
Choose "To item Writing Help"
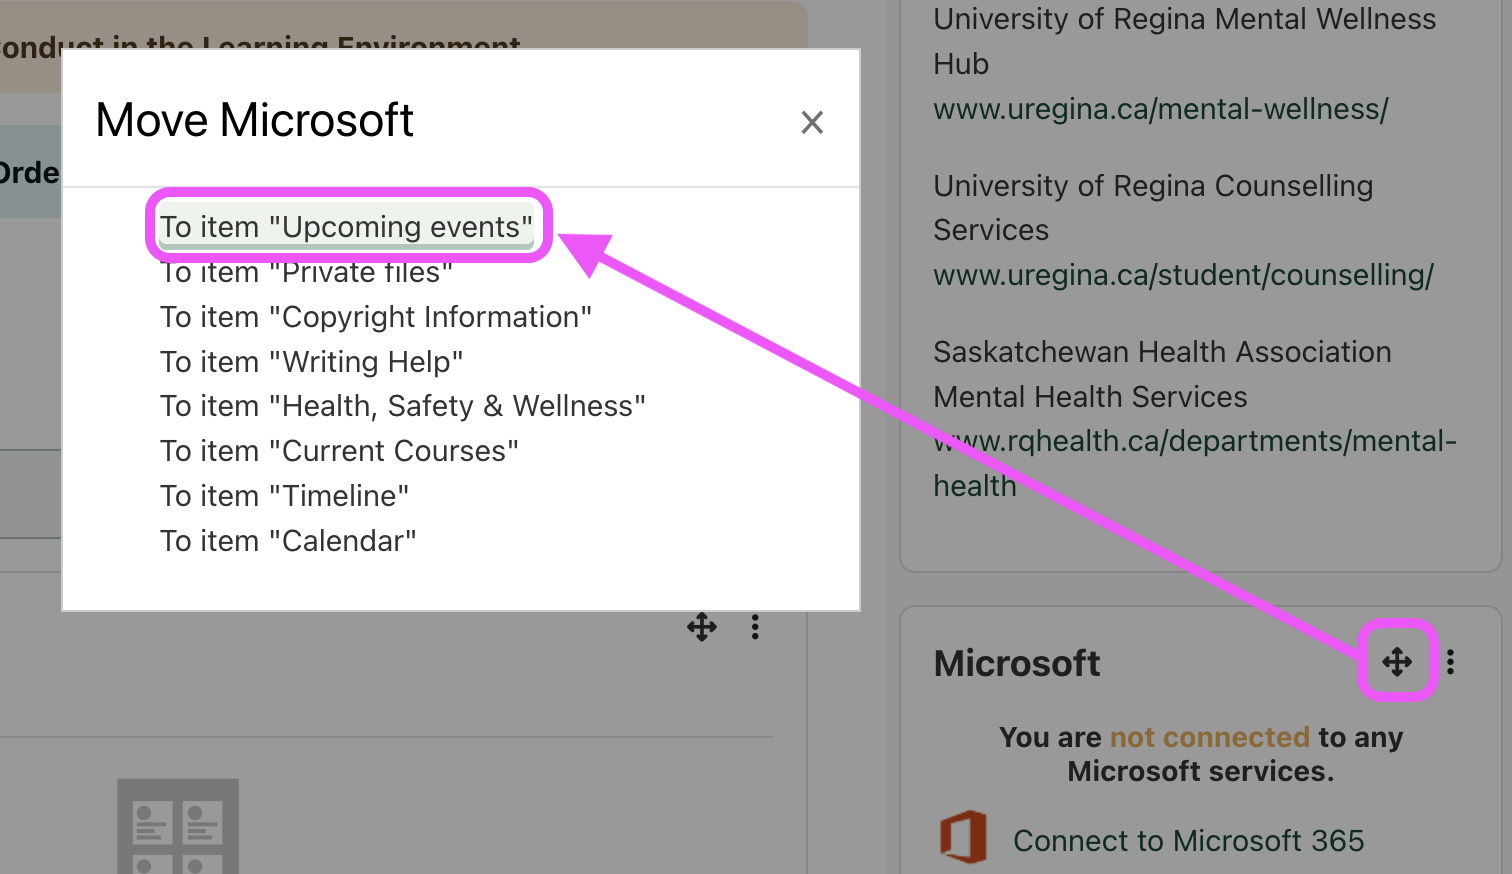coord(311,361)
